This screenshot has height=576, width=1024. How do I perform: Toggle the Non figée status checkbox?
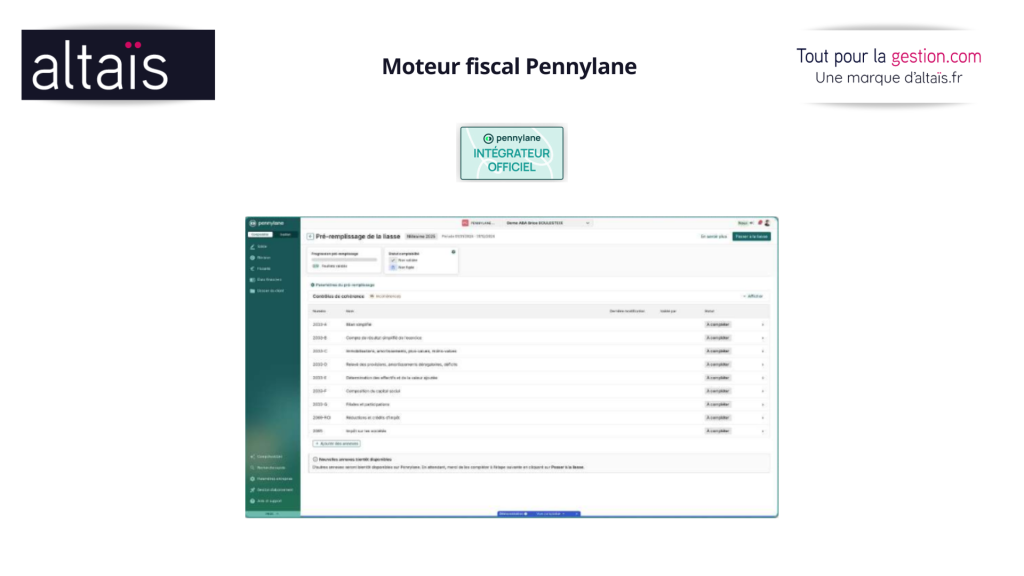392,268
